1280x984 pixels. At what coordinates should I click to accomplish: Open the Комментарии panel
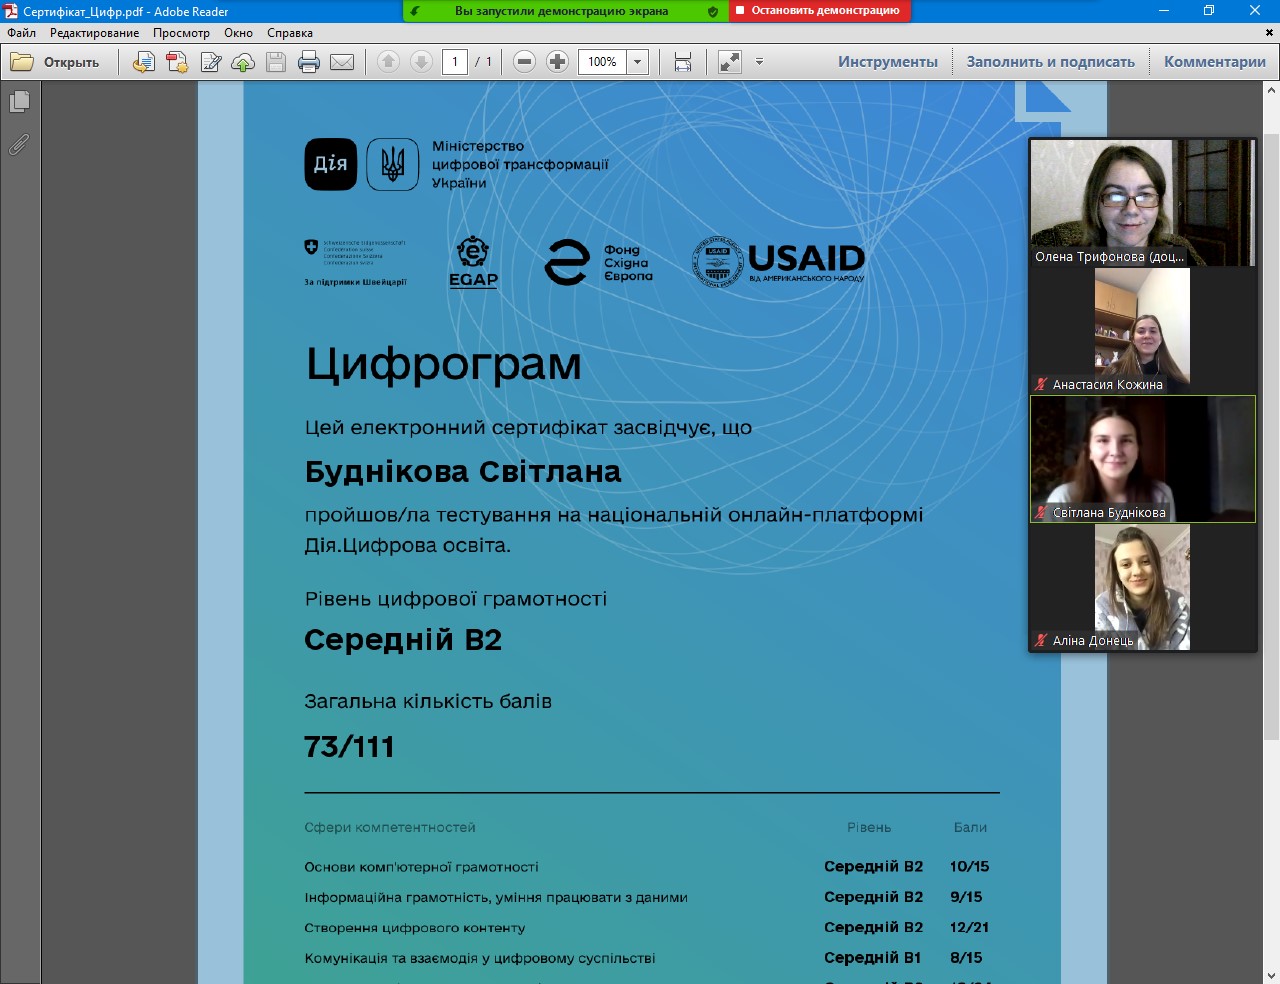click(x=1214, y=62)
